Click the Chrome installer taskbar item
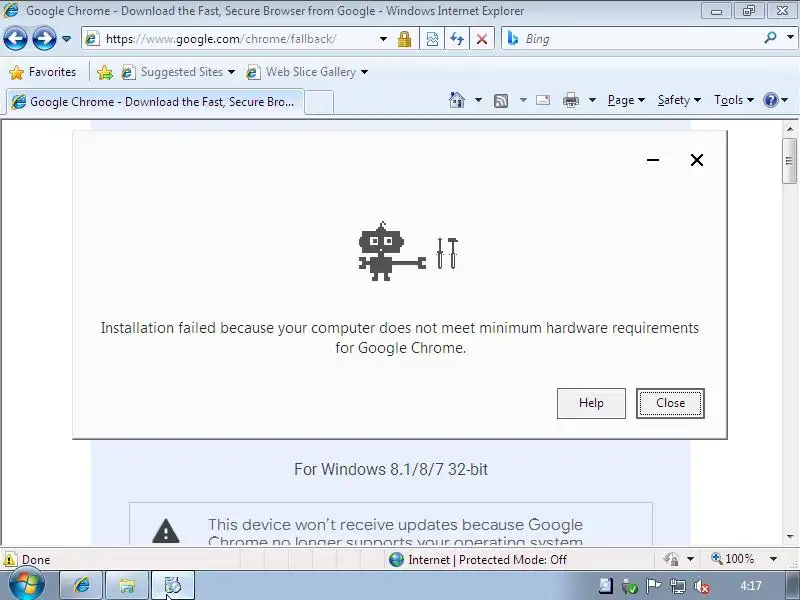The width and height of the screenshot is (800, 600). 173,586
